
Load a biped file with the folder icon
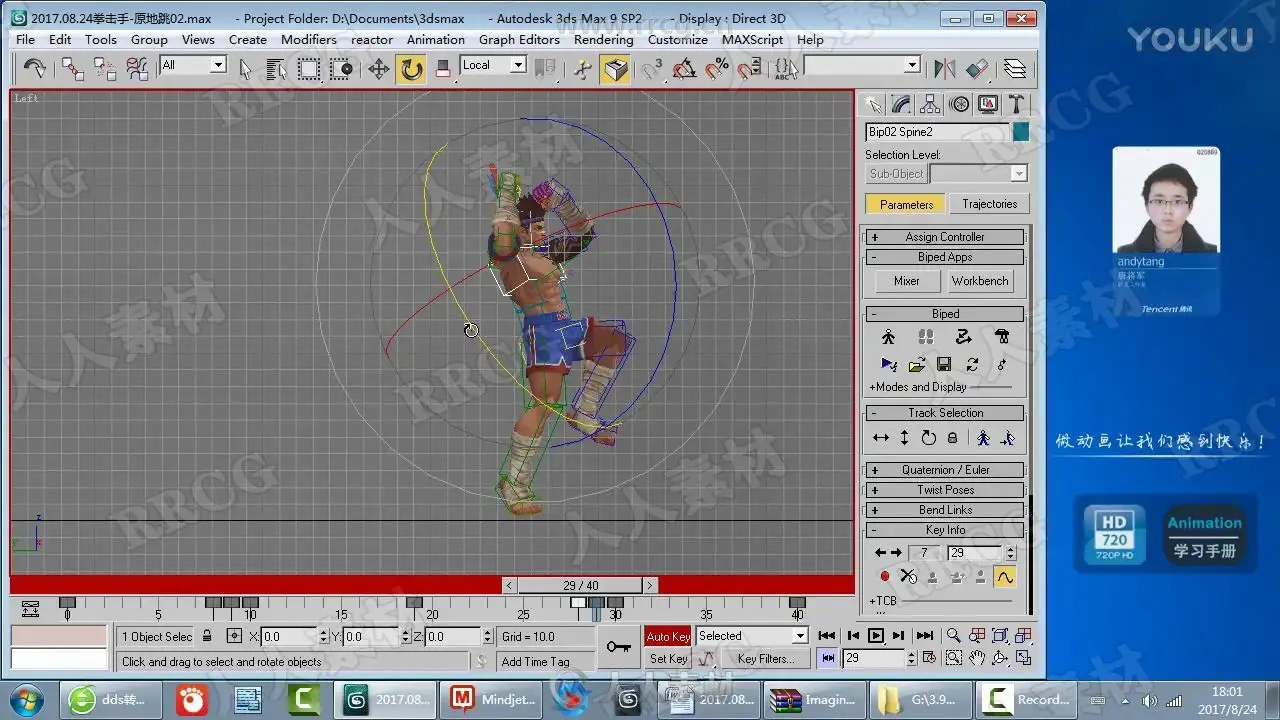(916, 364)
